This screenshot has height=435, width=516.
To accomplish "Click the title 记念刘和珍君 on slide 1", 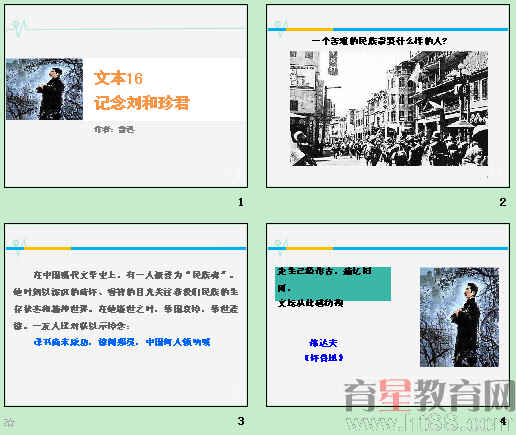I will point(142,103).
